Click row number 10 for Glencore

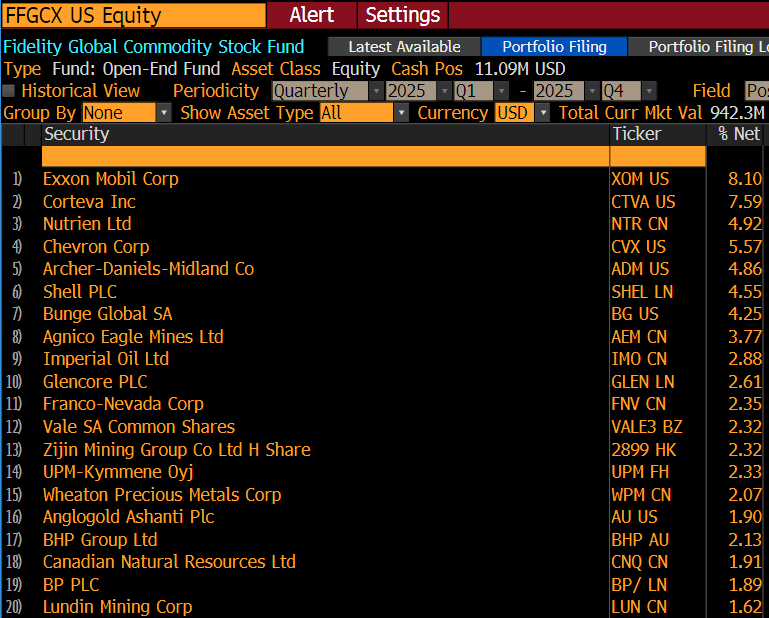[x=14, y=382]
